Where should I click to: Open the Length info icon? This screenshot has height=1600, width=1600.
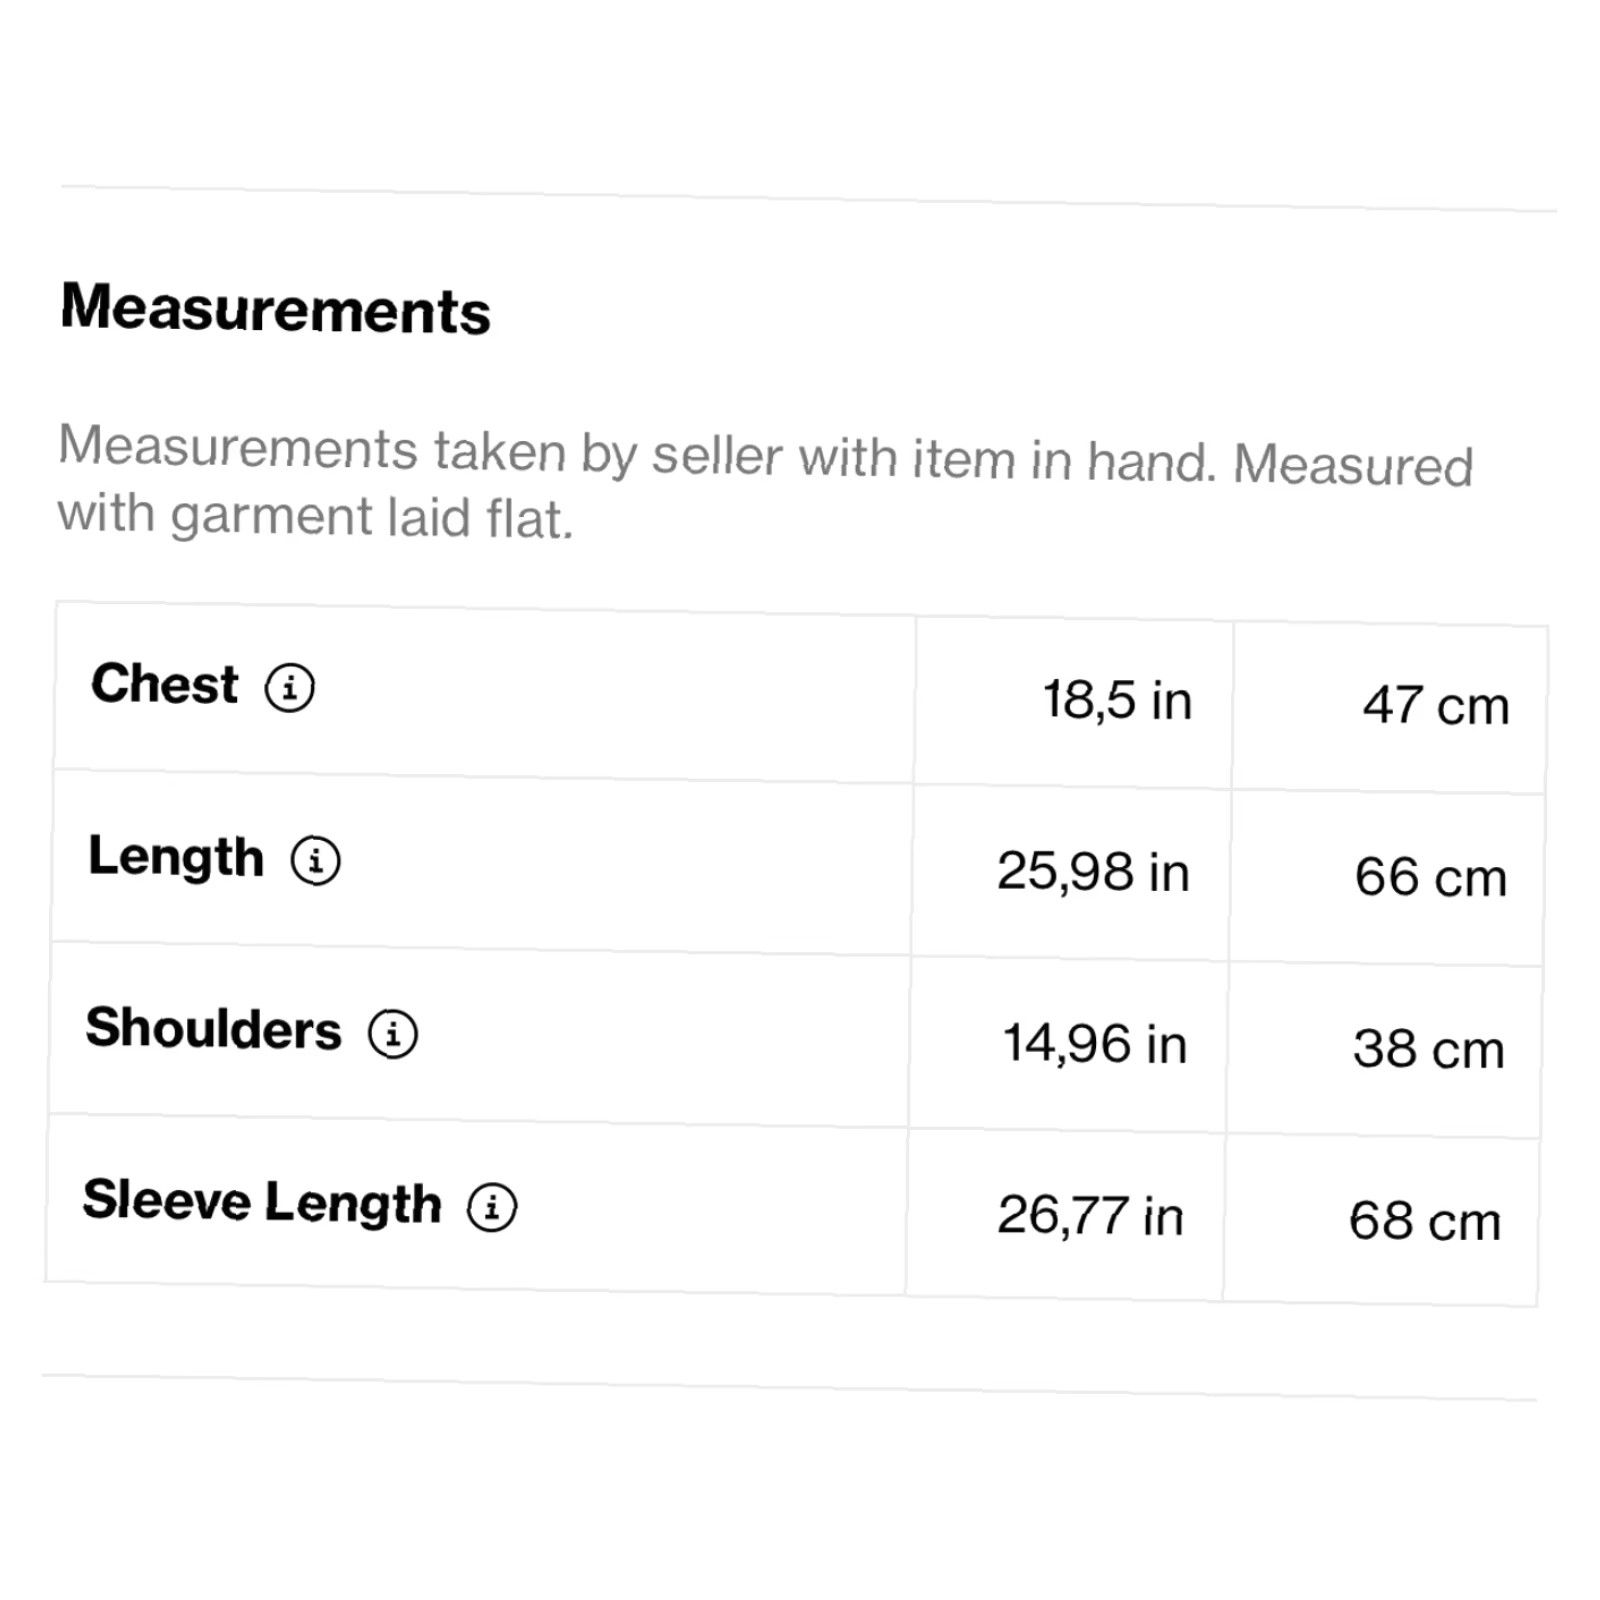click(x=316, y=861)
